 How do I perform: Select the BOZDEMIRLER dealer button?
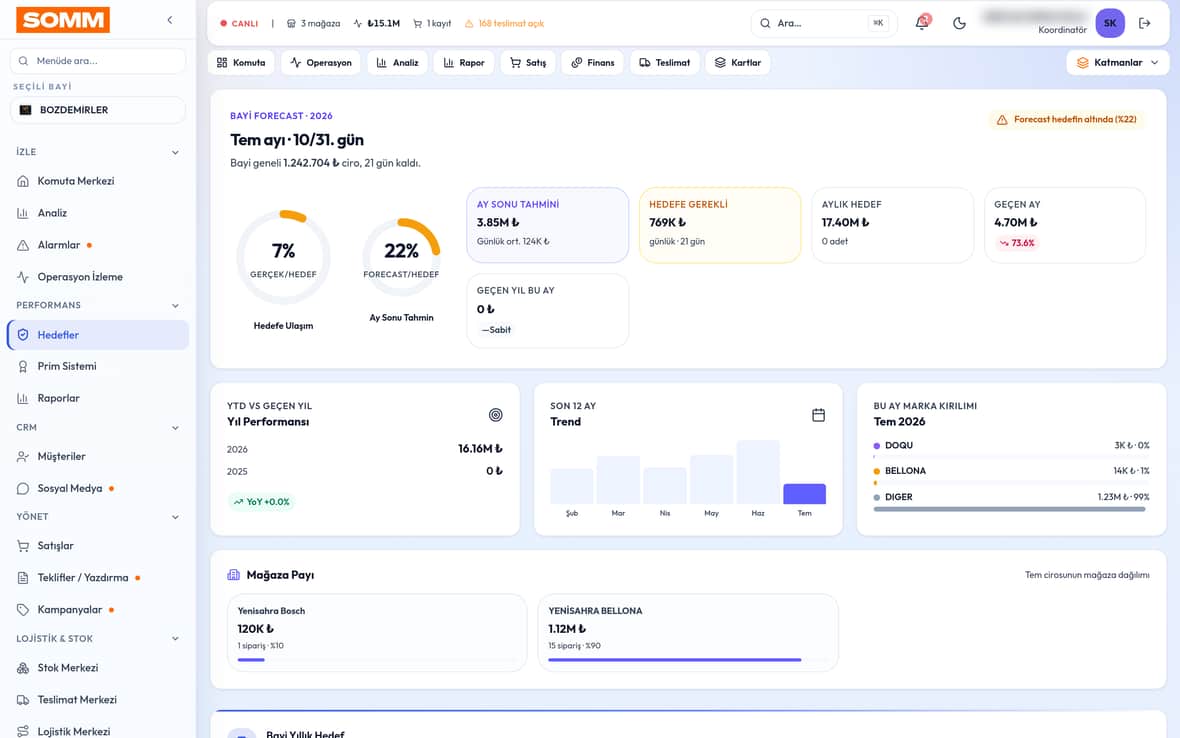pos(98,110)
